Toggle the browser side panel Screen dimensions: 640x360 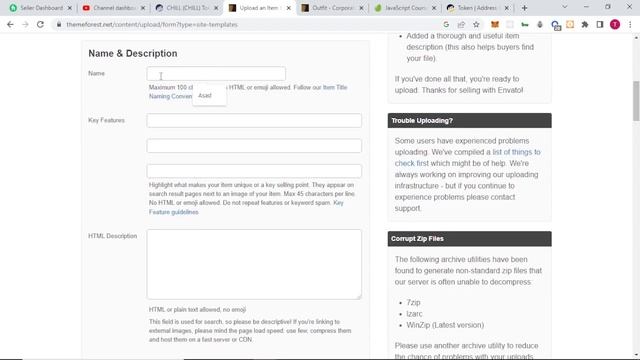click(600, 24)
